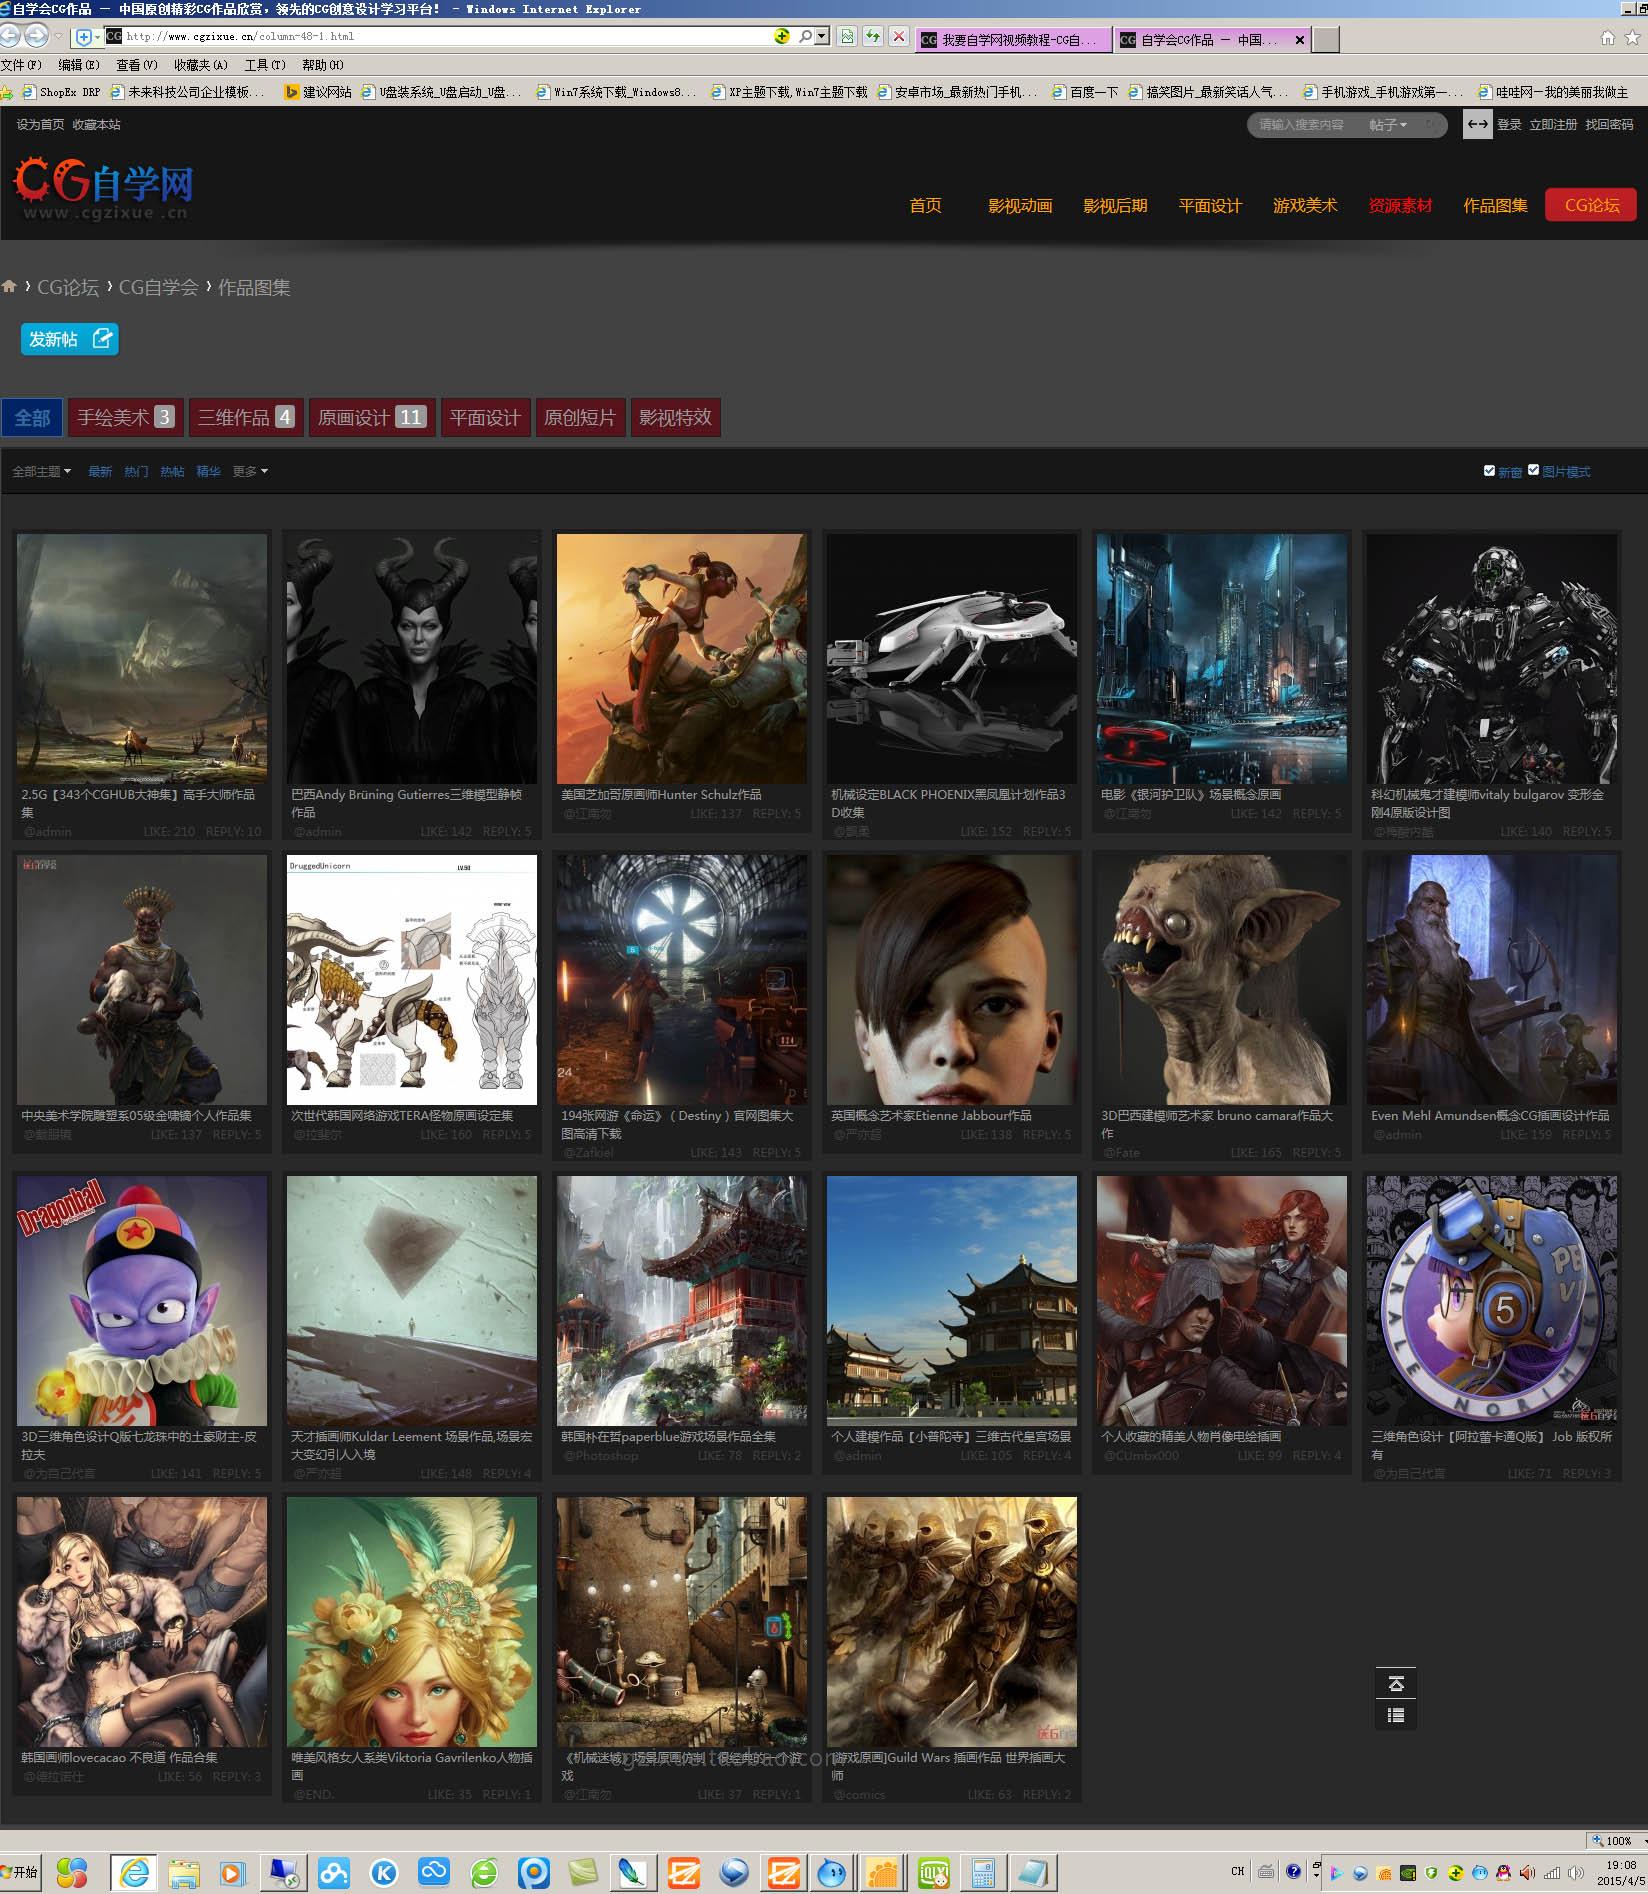This screenshot has height=1894, width=1648.
Task: Click the Windows 开始 start button
Action: (x=19, y=1872)
